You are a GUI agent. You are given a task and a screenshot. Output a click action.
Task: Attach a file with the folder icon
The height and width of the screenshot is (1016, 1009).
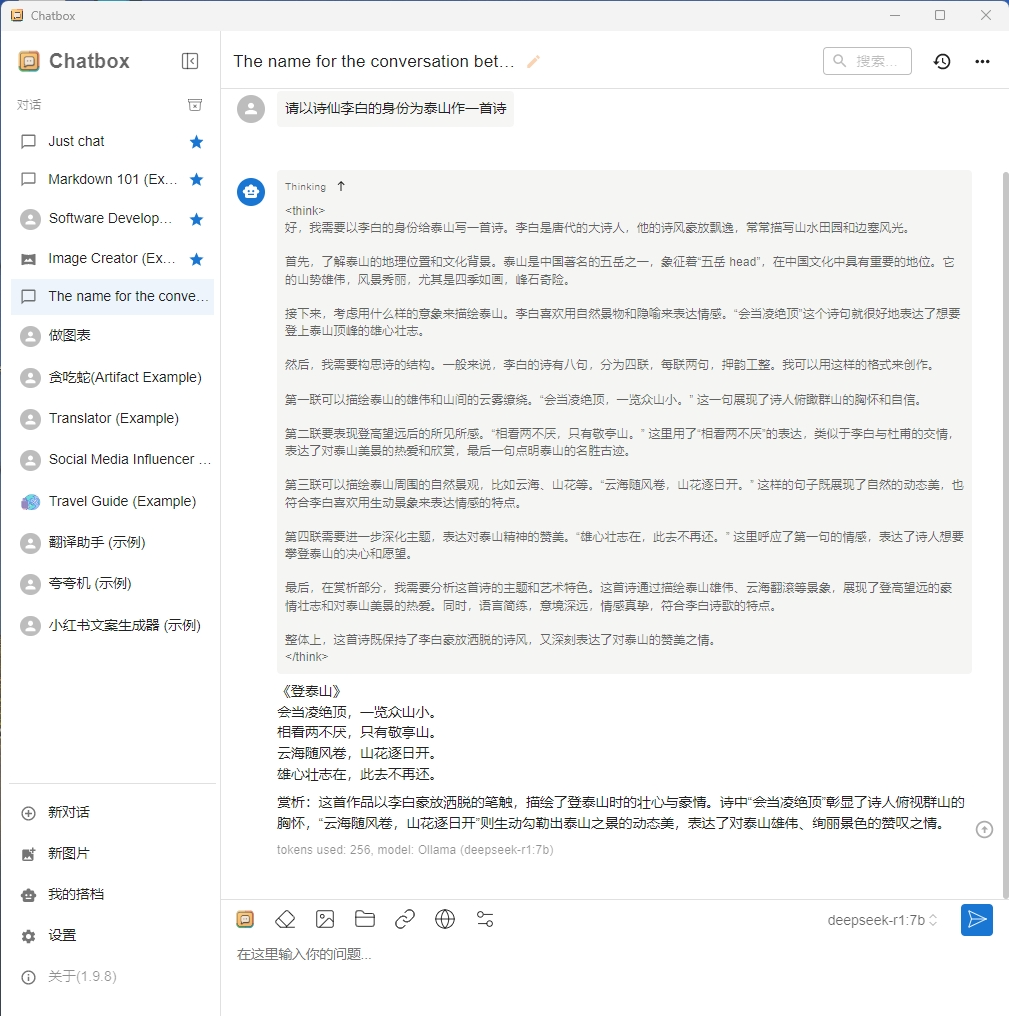point(365,919)
